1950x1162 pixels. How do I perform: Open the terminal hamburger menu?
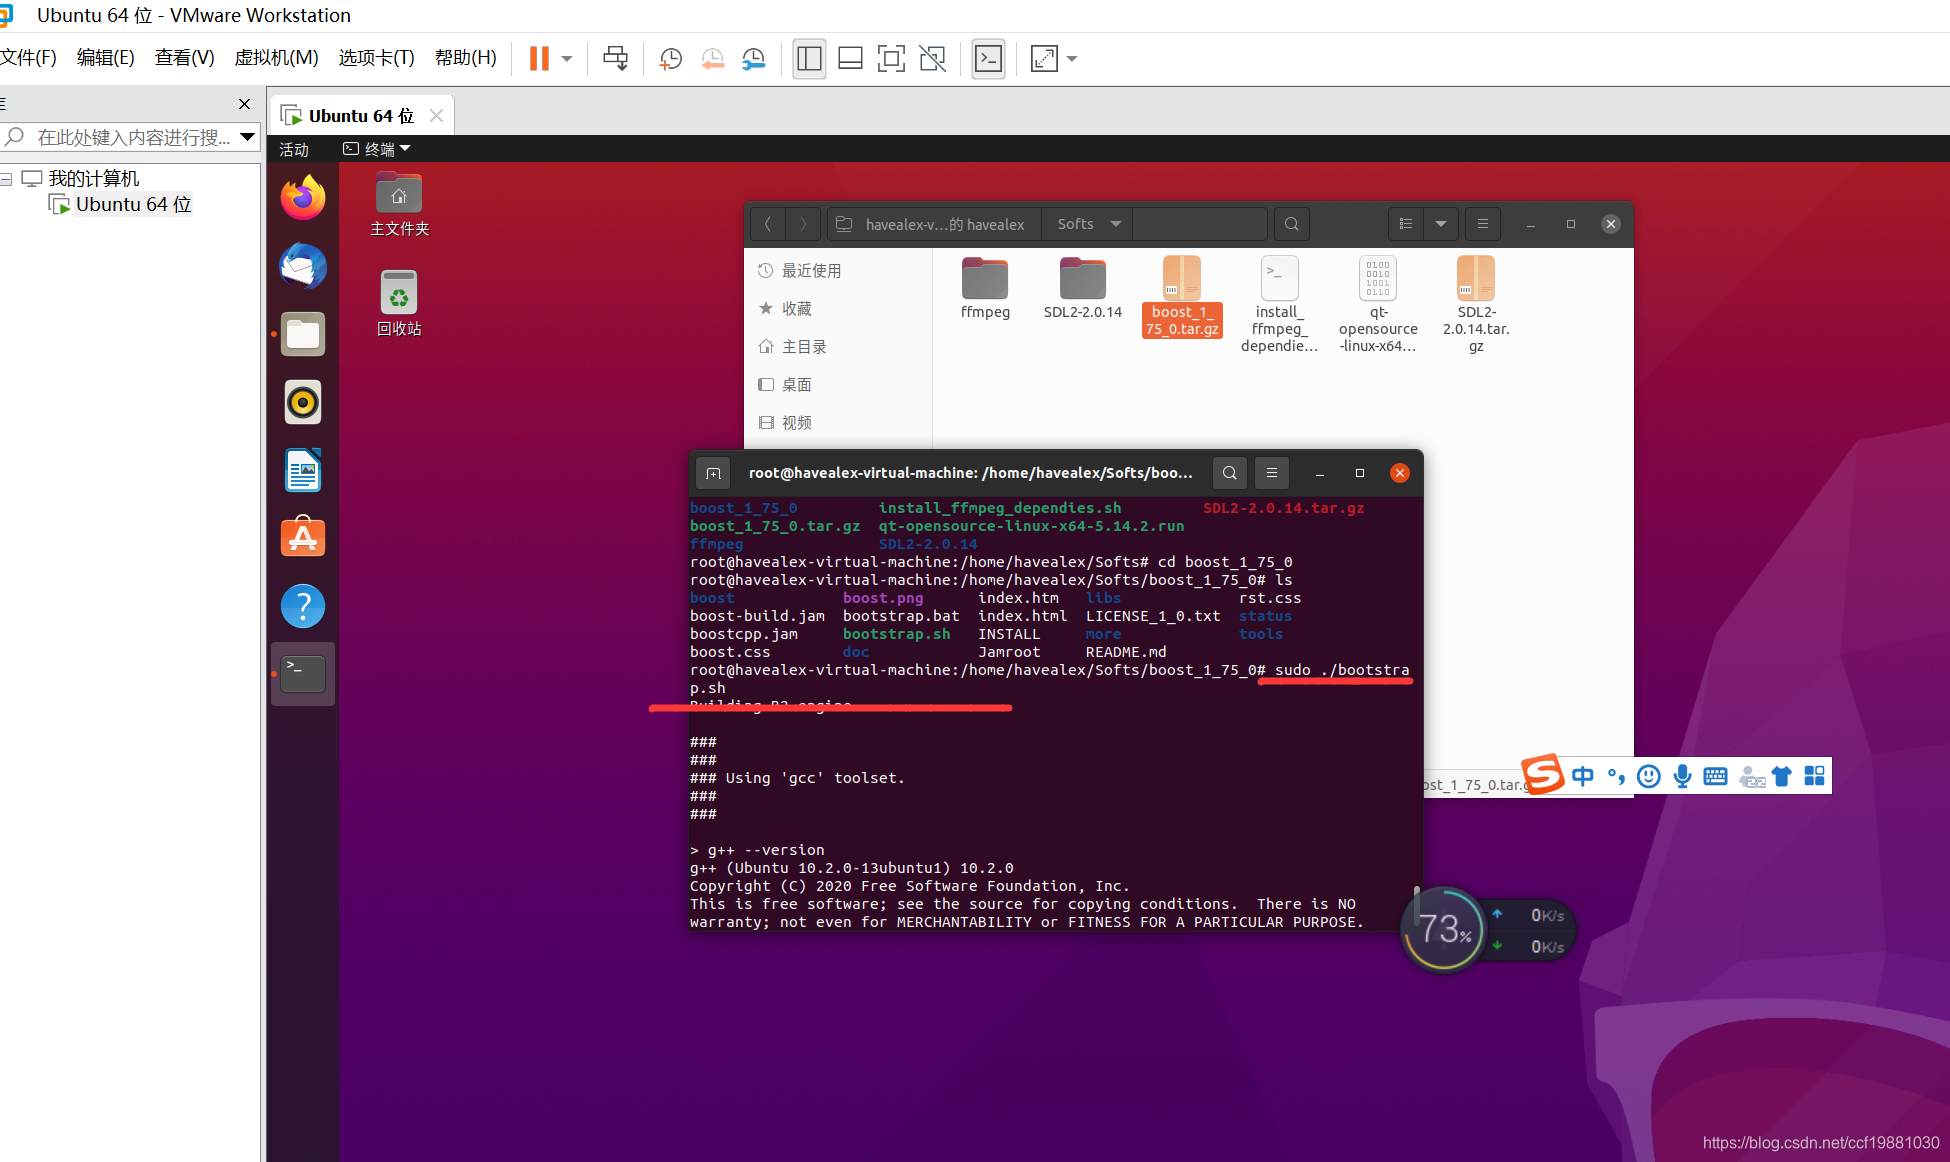[1271, 472]
